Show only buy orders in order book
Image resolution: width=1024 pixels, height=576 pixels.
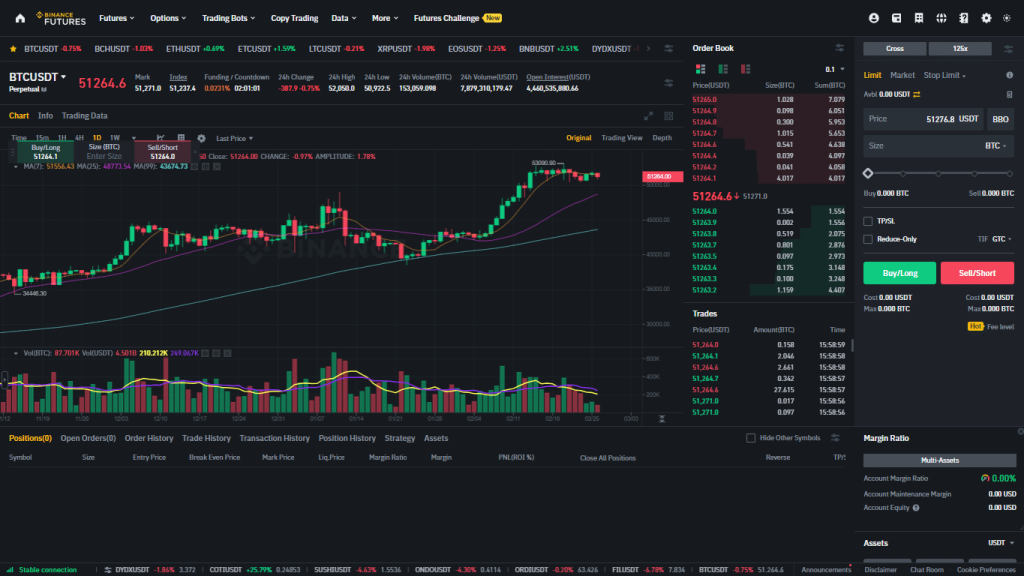point(722,68)
